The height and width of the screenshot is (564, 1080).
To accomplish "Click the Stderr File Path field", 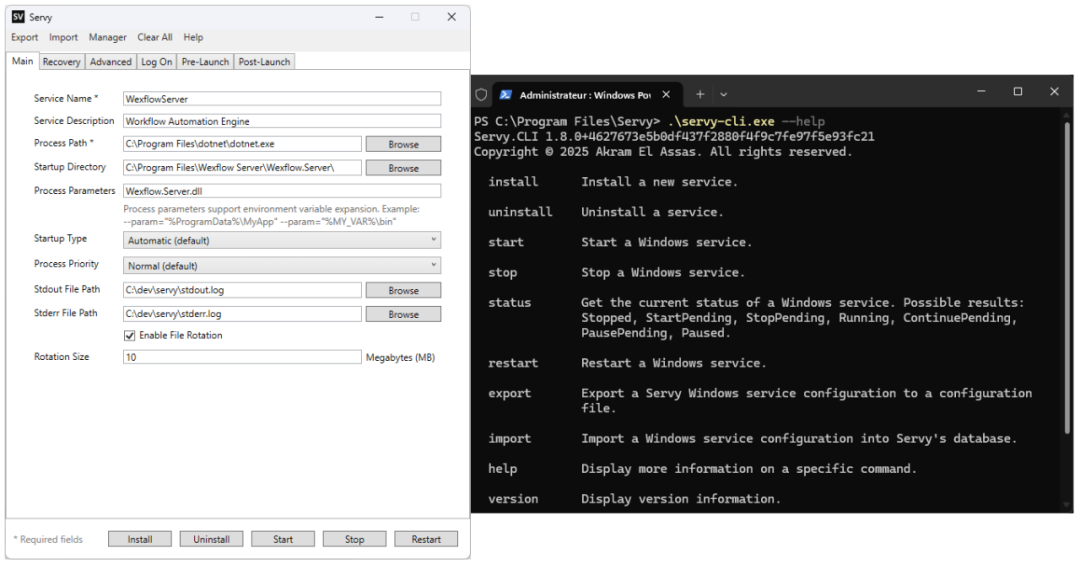I will (242, 313).
